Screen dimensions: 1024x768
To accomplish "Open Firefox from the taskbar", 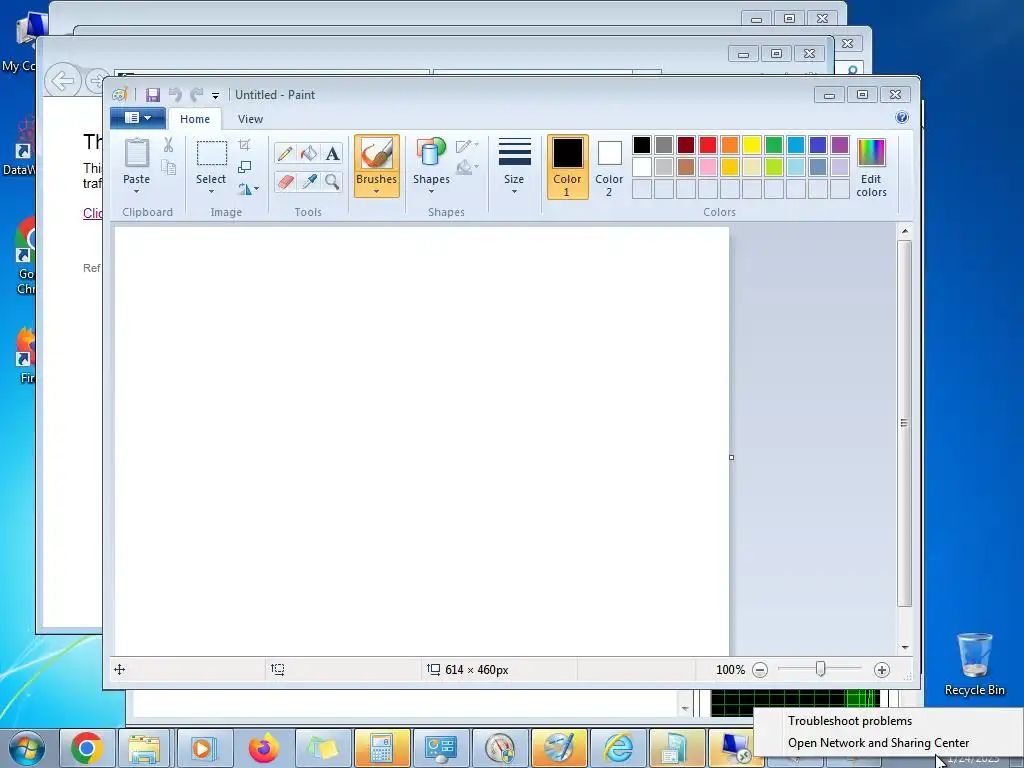I will [263, 748].
